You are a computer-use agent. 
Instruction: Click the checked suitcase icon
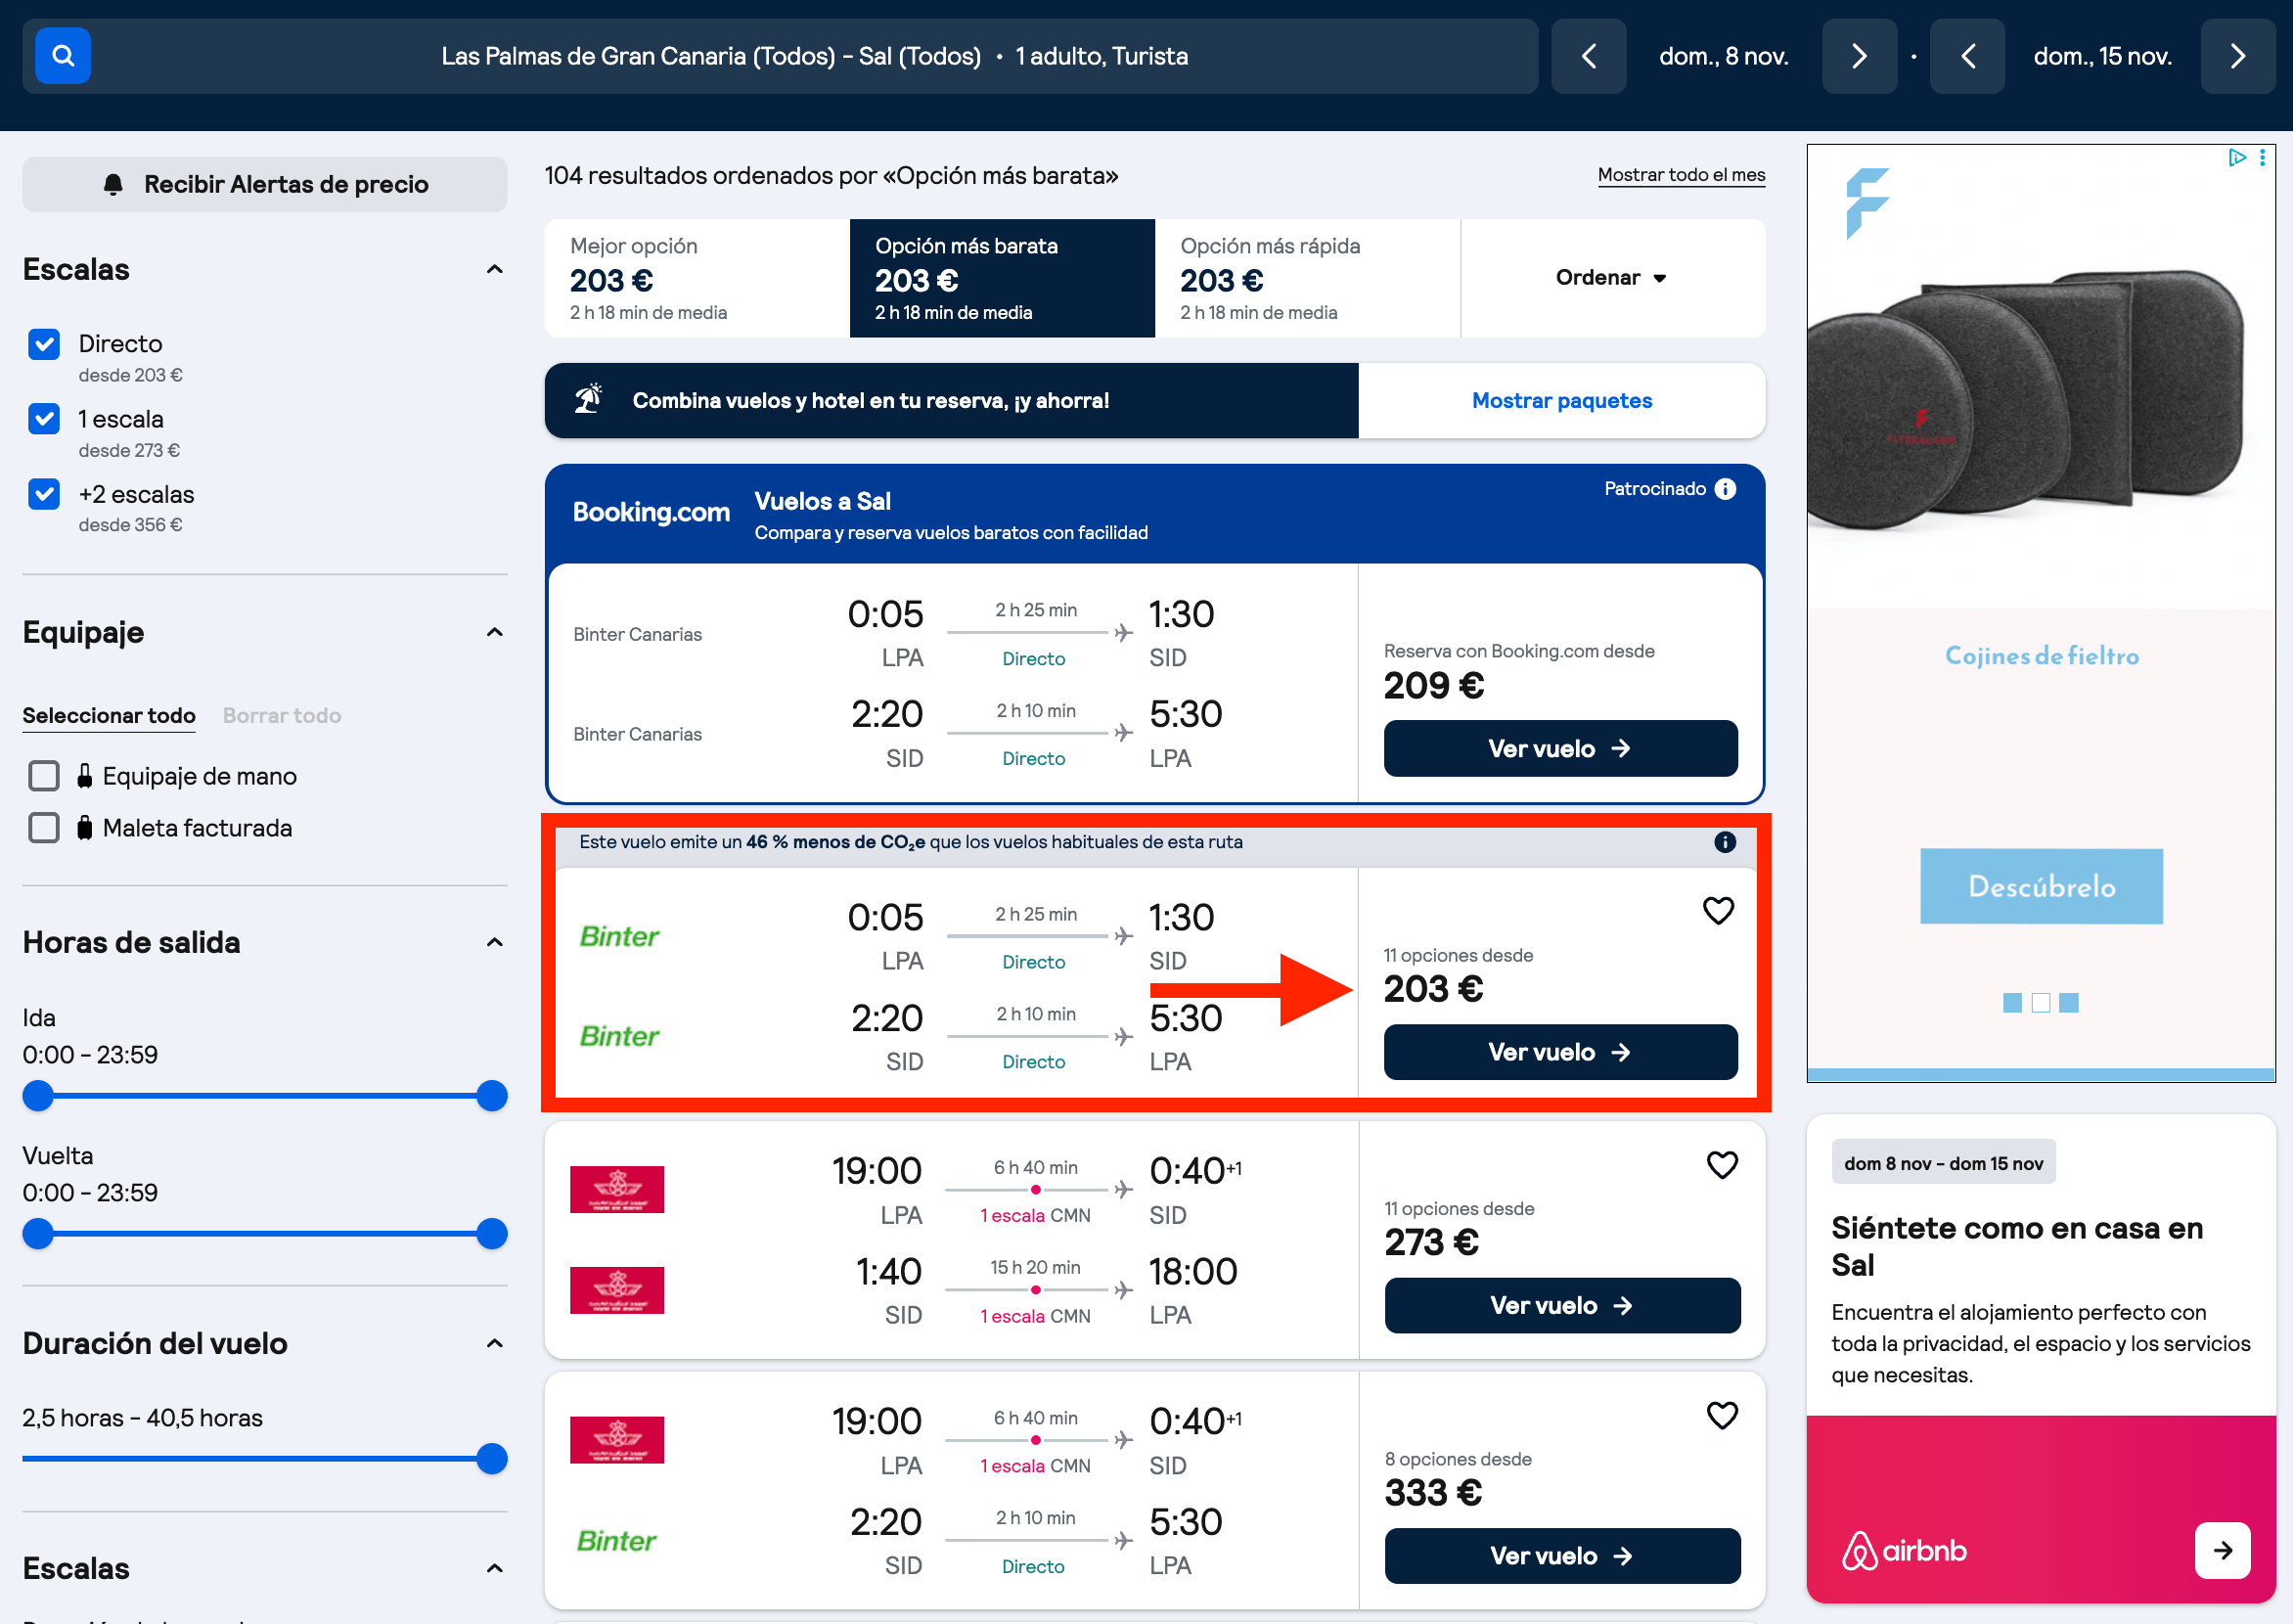tap(85, 828)
